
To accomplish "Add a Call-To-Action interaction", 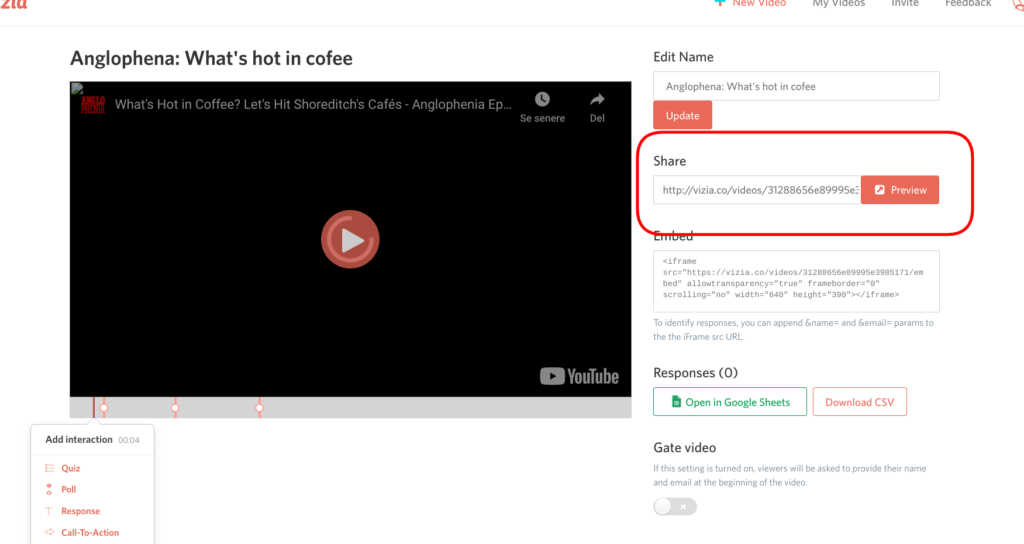I will point(90,532).
